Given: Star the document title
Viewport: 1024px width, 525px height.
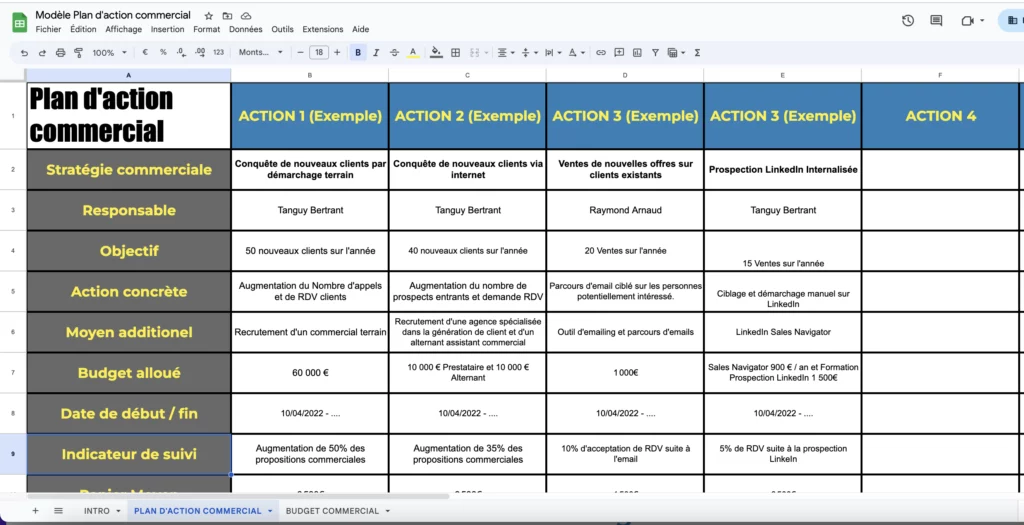Looking at the screenshot, I should point(208,16).
